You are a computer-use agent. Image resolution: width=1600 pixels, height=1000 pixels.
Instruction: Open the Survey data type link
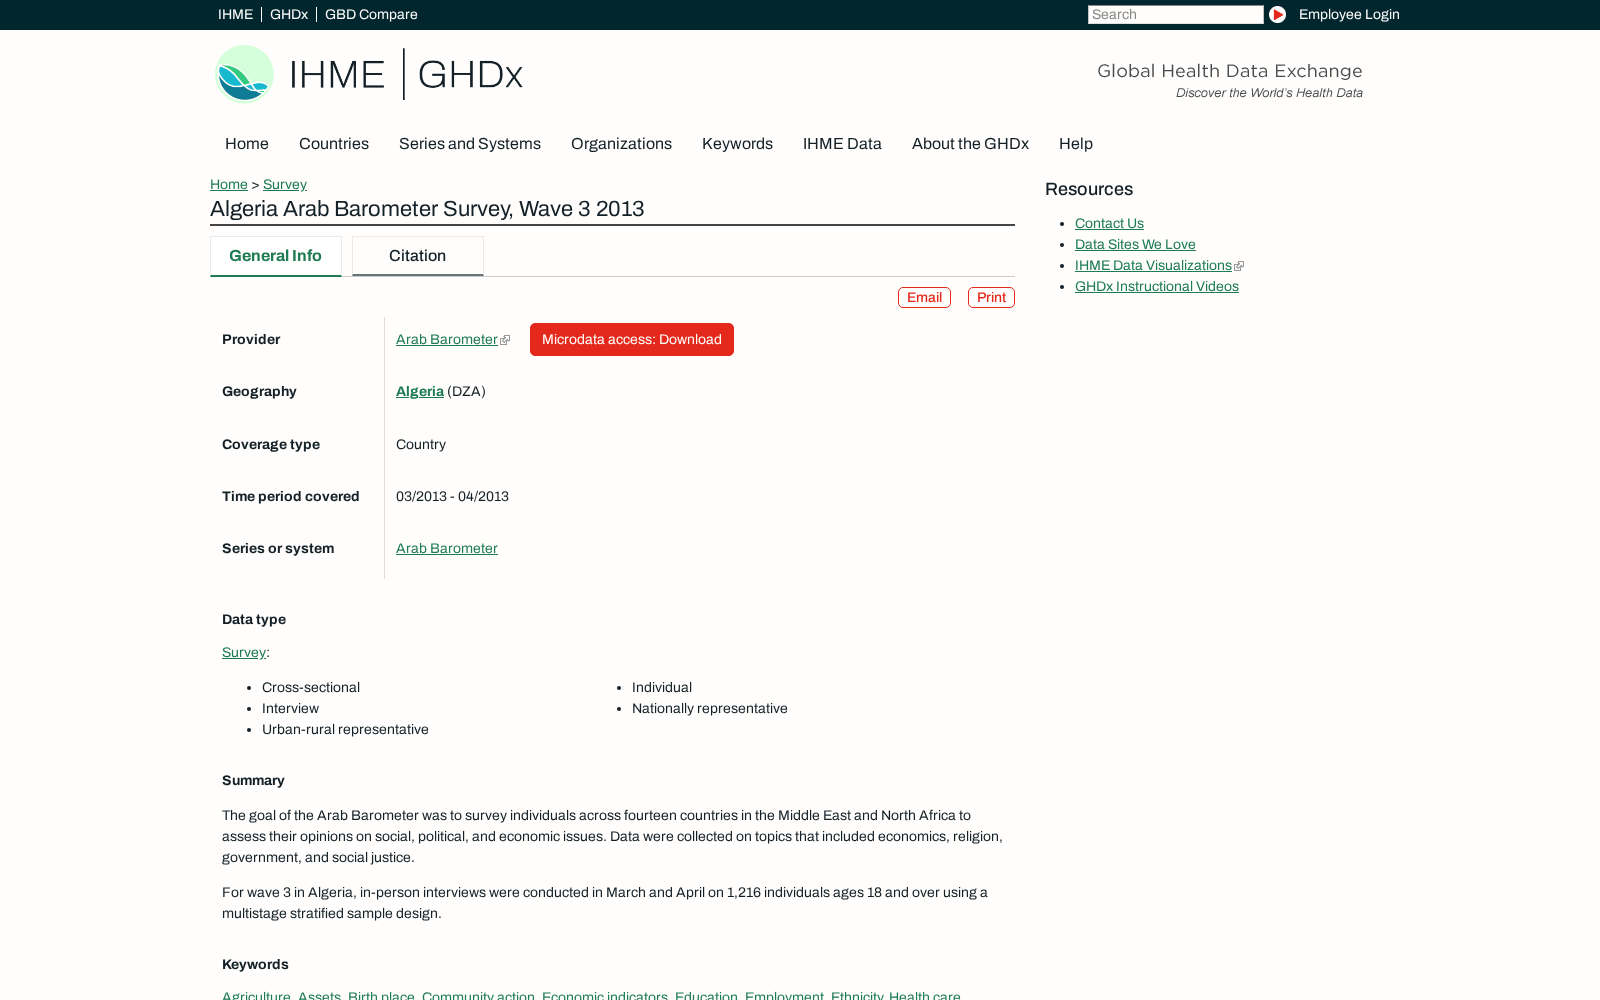(244, 652)
